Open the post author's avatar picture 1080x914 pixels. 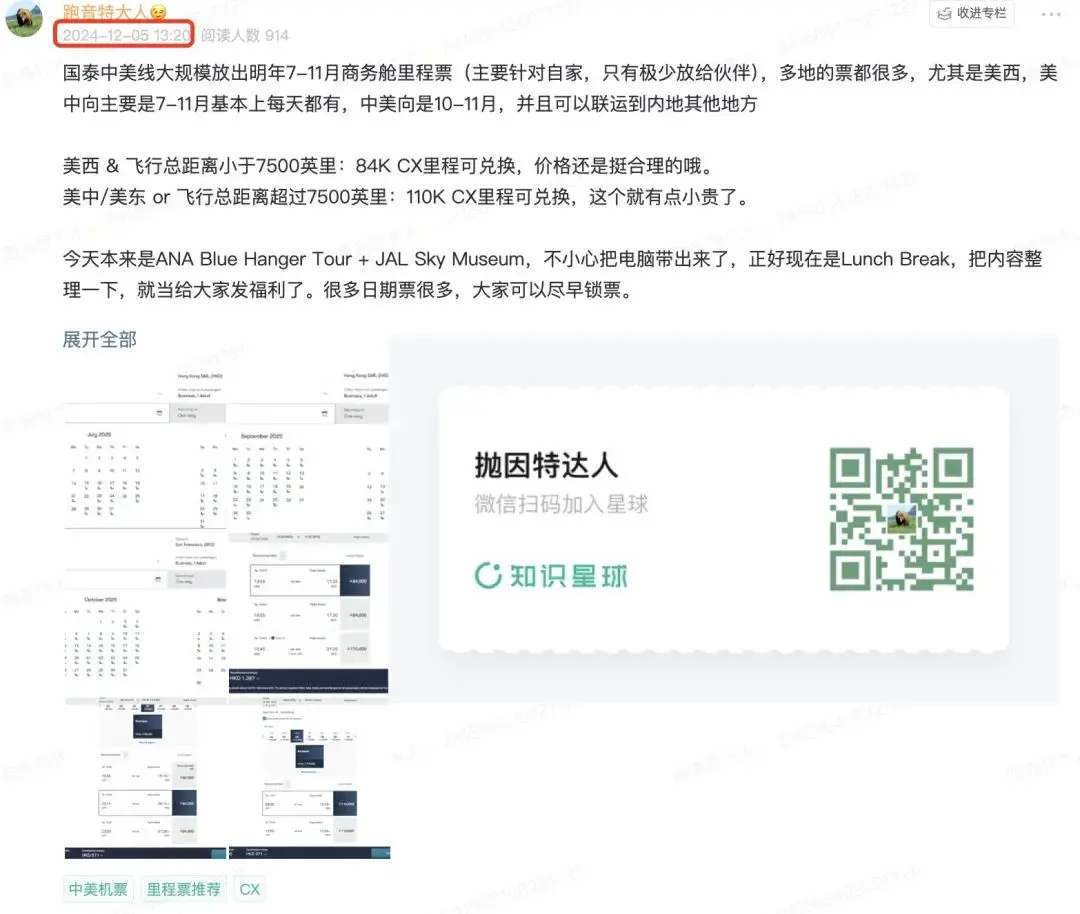(x=21, y=20)
